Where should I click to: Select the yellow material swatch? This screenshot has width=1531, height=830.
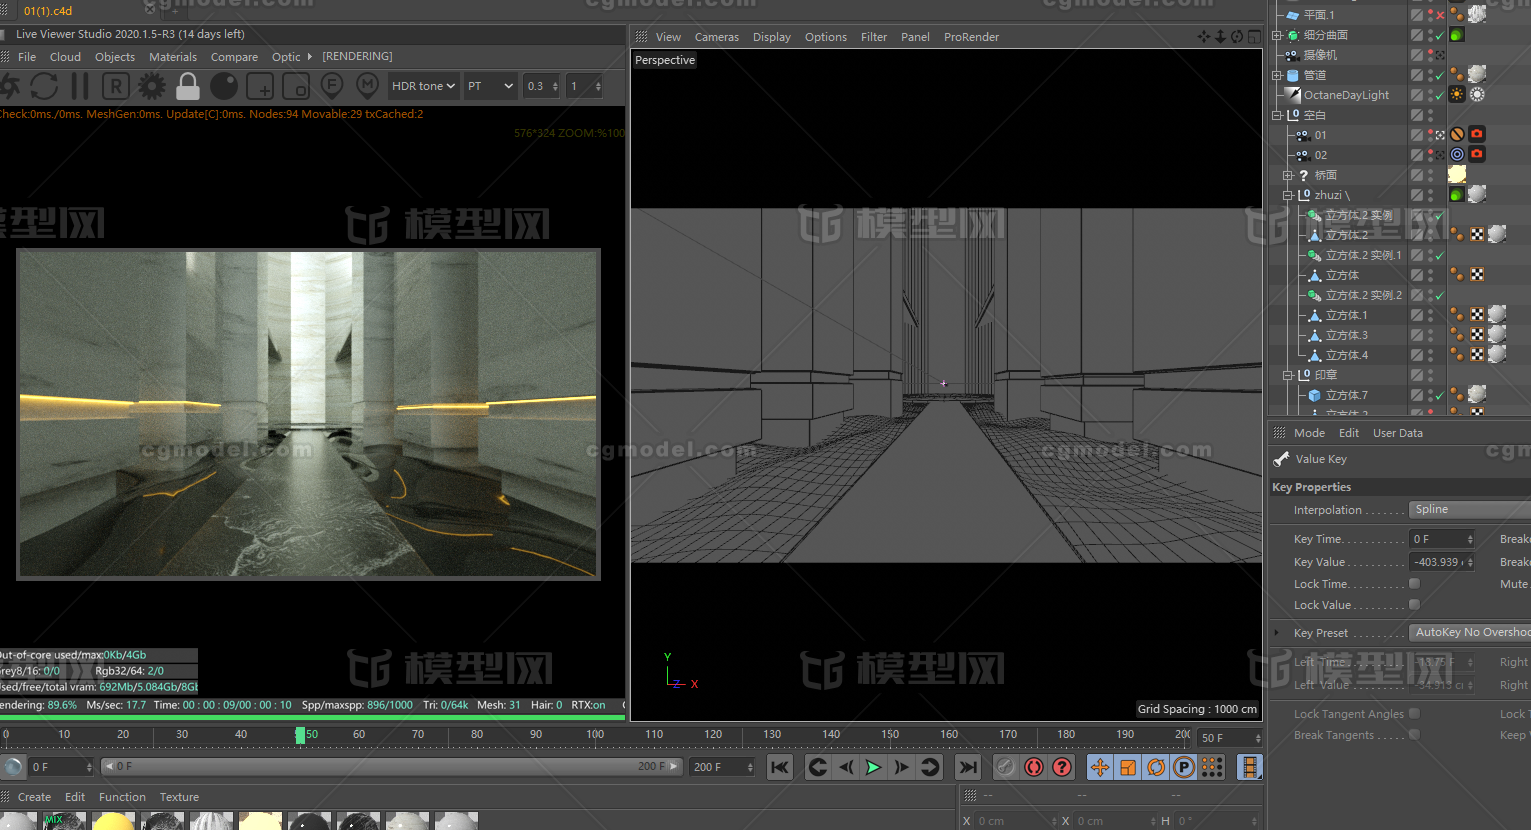pos(113,821)
